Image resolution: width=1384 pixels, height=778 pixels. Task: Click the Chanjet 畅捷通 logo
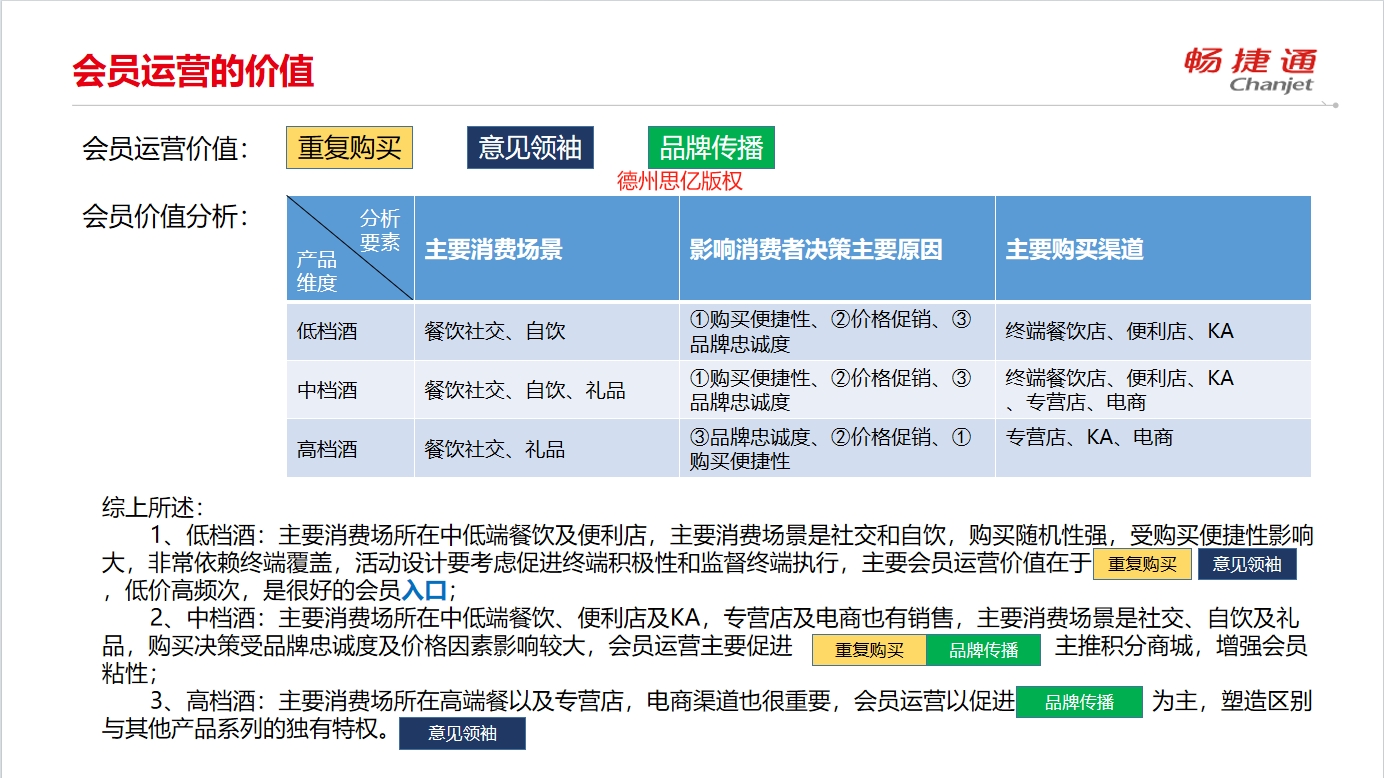point(1250,69)
